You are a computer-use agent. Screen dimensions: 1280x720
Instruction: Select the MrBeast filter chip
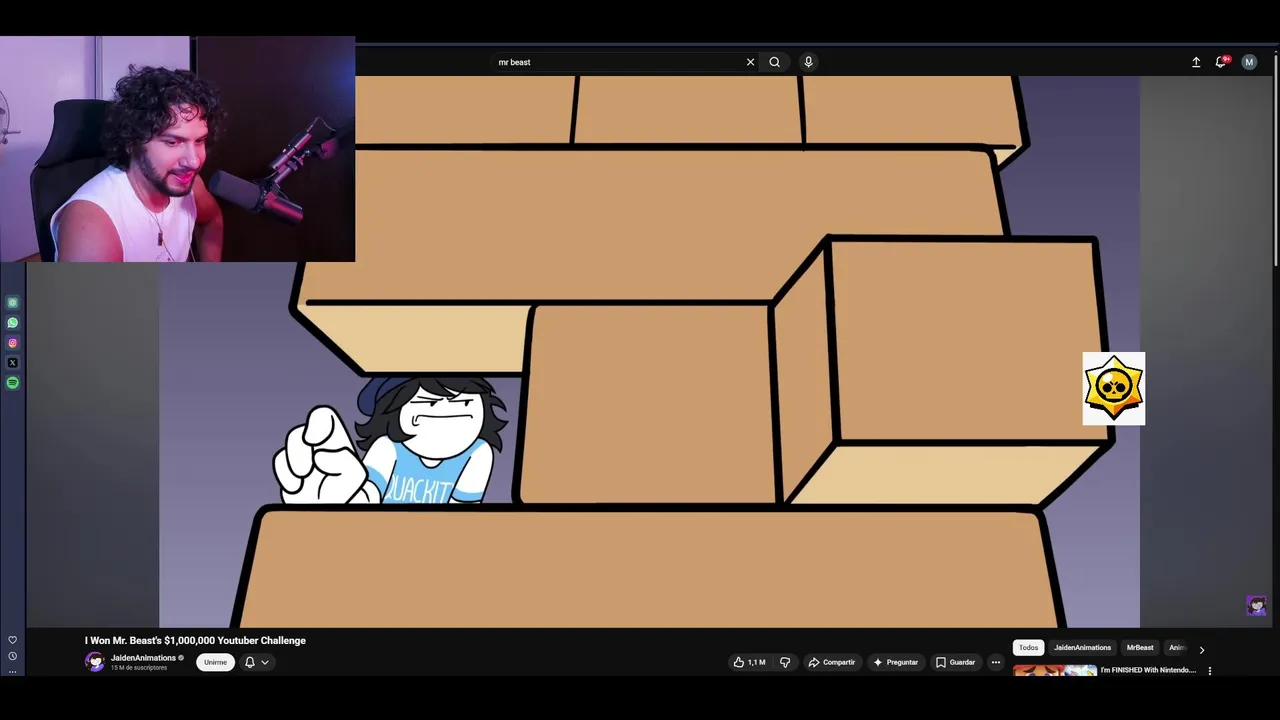pyautogui.click(x=1140, y=648)
